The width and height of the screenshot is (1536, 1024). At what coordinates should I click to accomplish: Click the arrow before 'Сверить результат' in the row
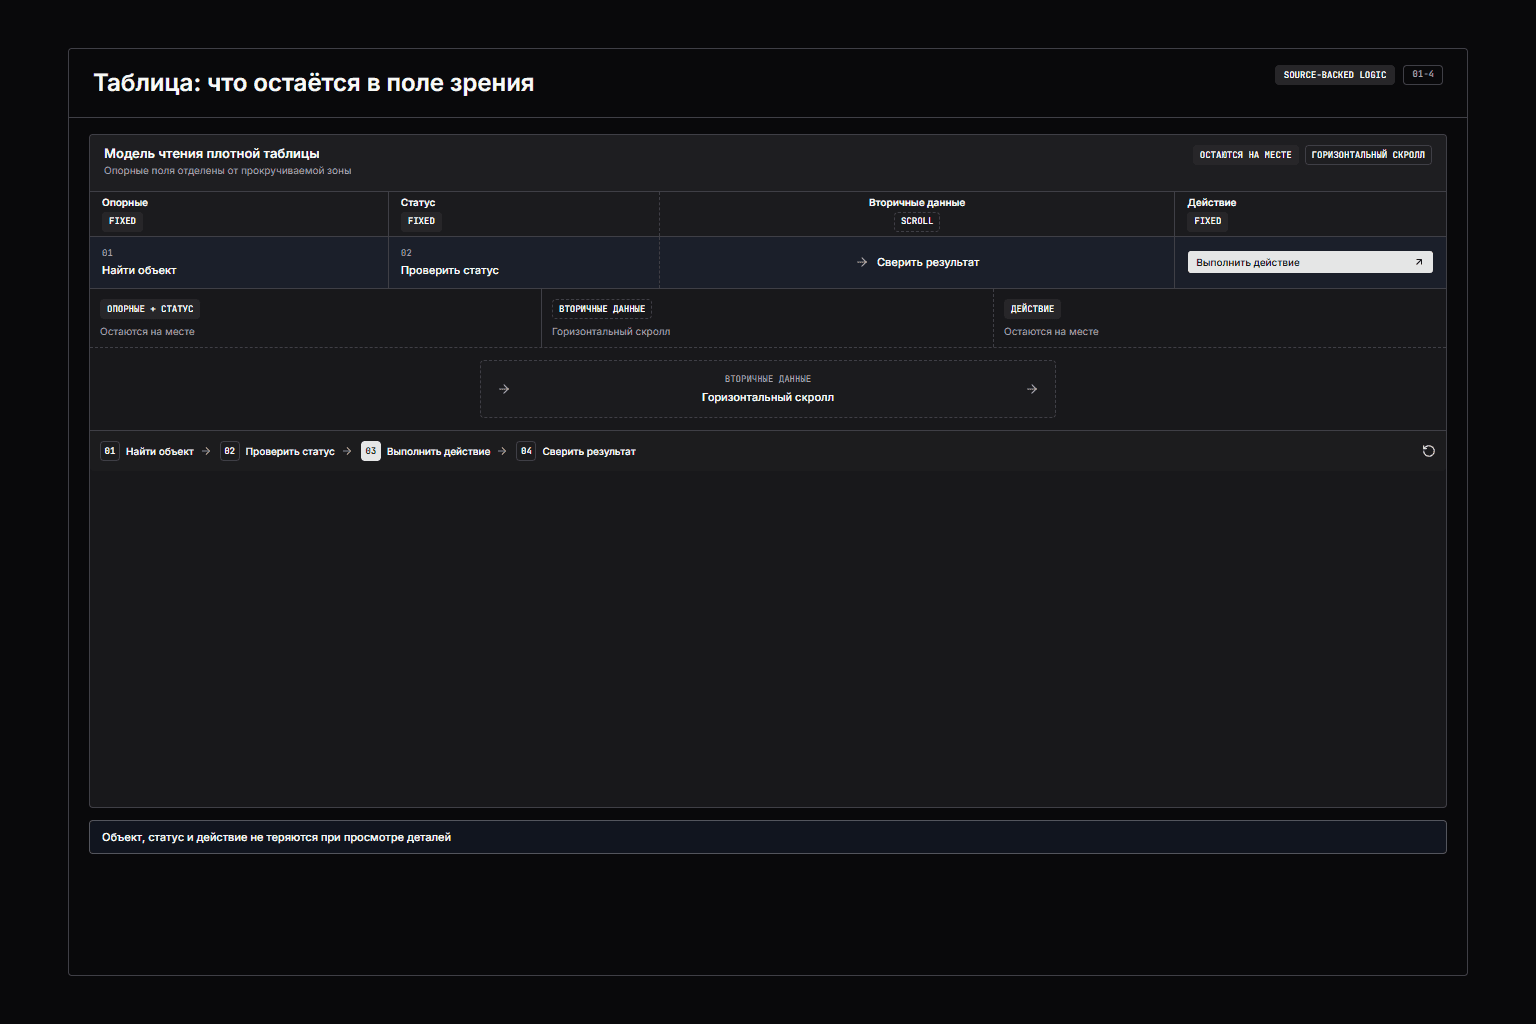pos(862,262)
